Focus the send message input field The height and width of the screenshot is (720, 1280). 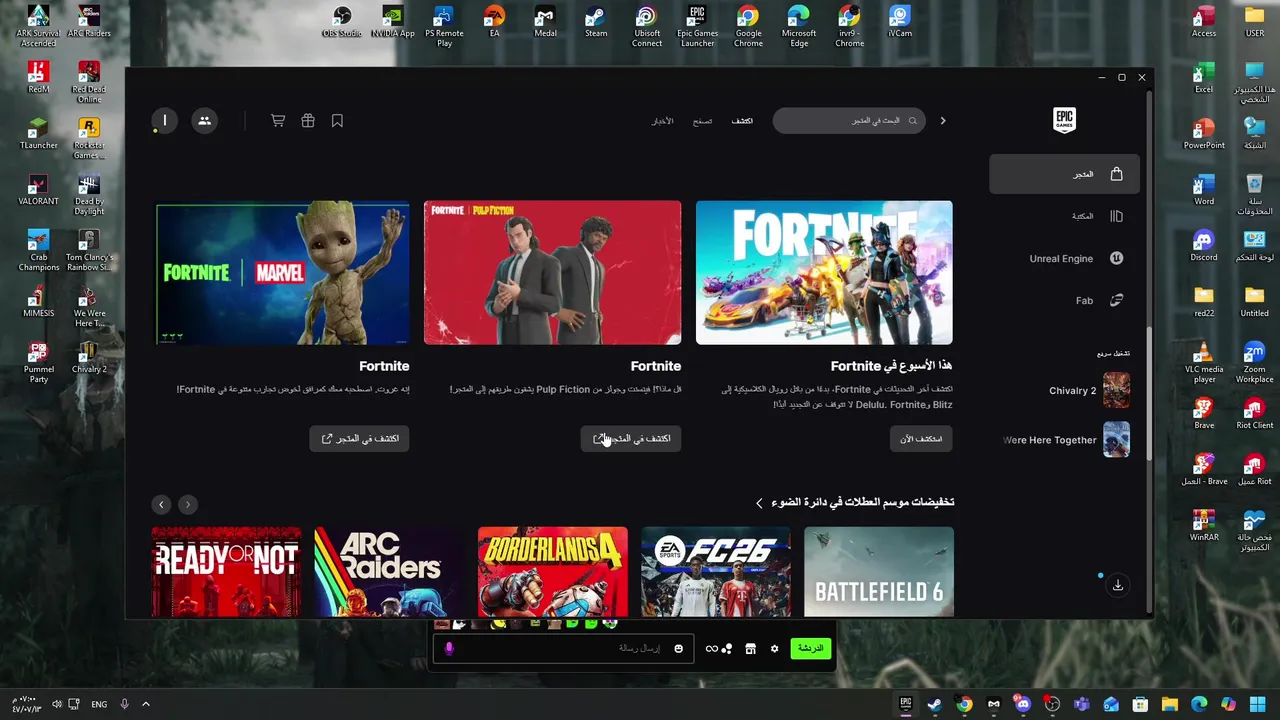click(x=563, y=649)
